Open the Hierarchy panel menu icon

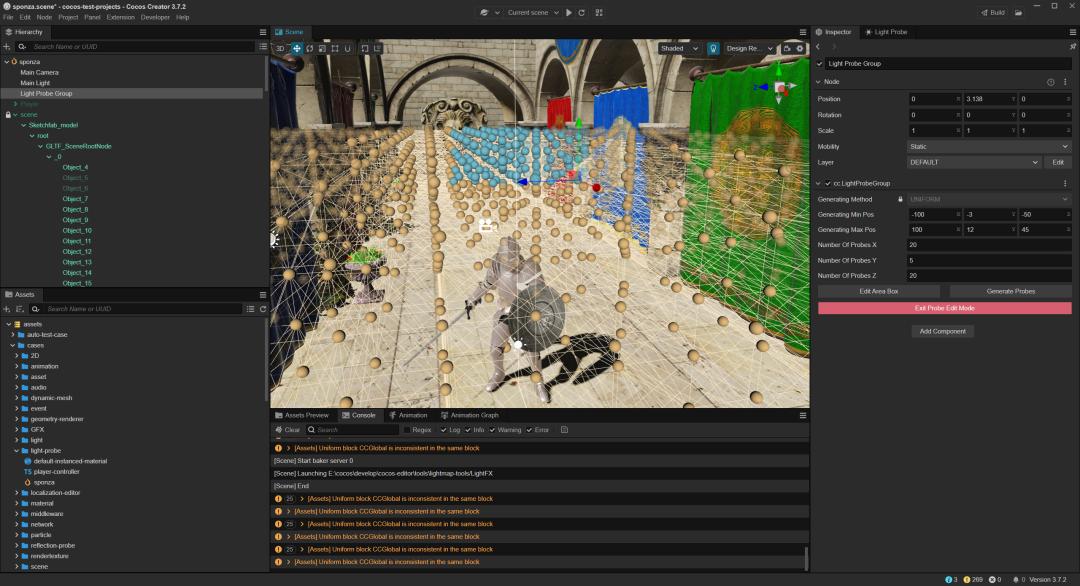[x=262, y=32]
